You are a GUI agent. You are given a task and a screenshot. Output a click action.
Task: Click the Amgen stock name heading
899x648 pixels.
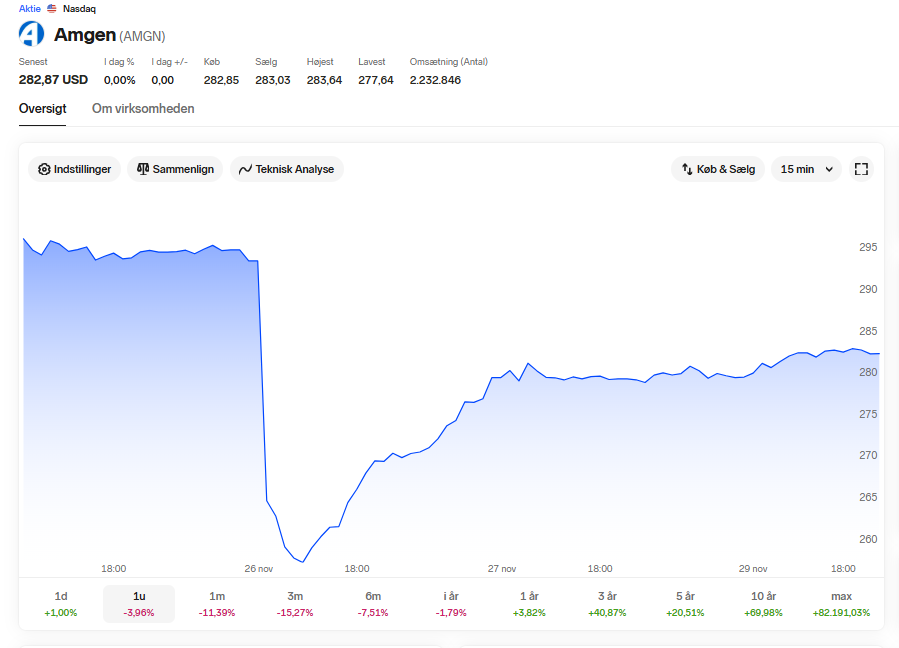[85, 34]
